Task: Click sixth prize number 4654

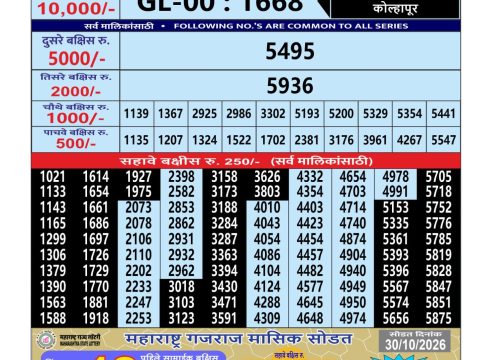Action: coord(353,177)
